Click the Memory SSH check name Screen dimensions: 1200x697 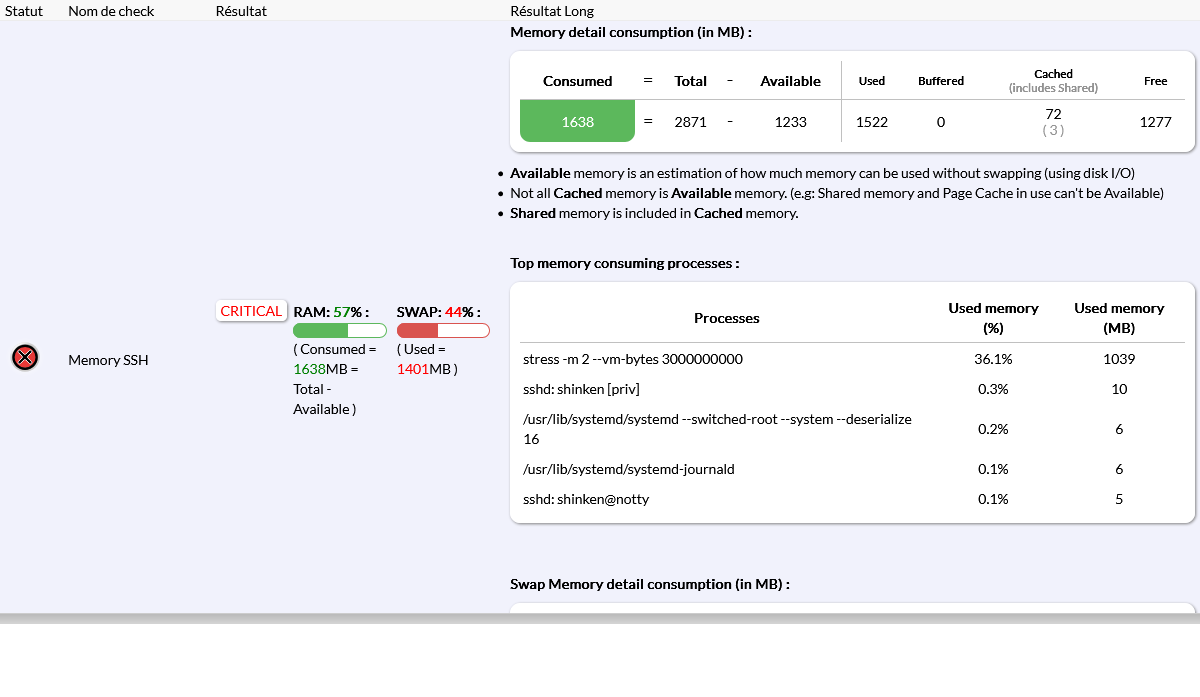coord(108,360)
